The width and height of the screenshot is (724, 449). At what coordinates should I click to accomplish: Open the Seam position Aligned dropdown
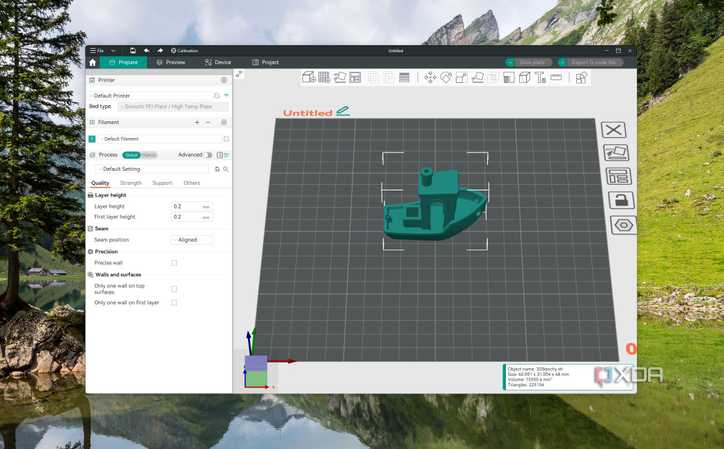tap(192, 240)
